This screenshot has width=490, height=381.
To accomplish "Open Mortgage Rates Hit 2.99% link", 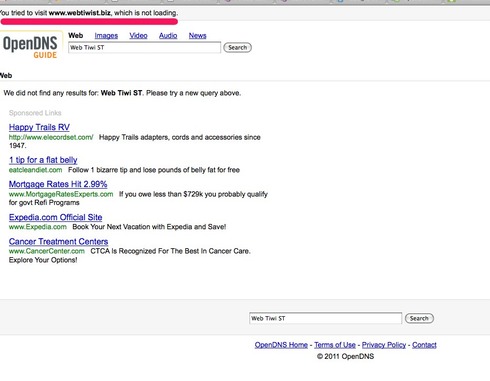I will coord(58,184).
